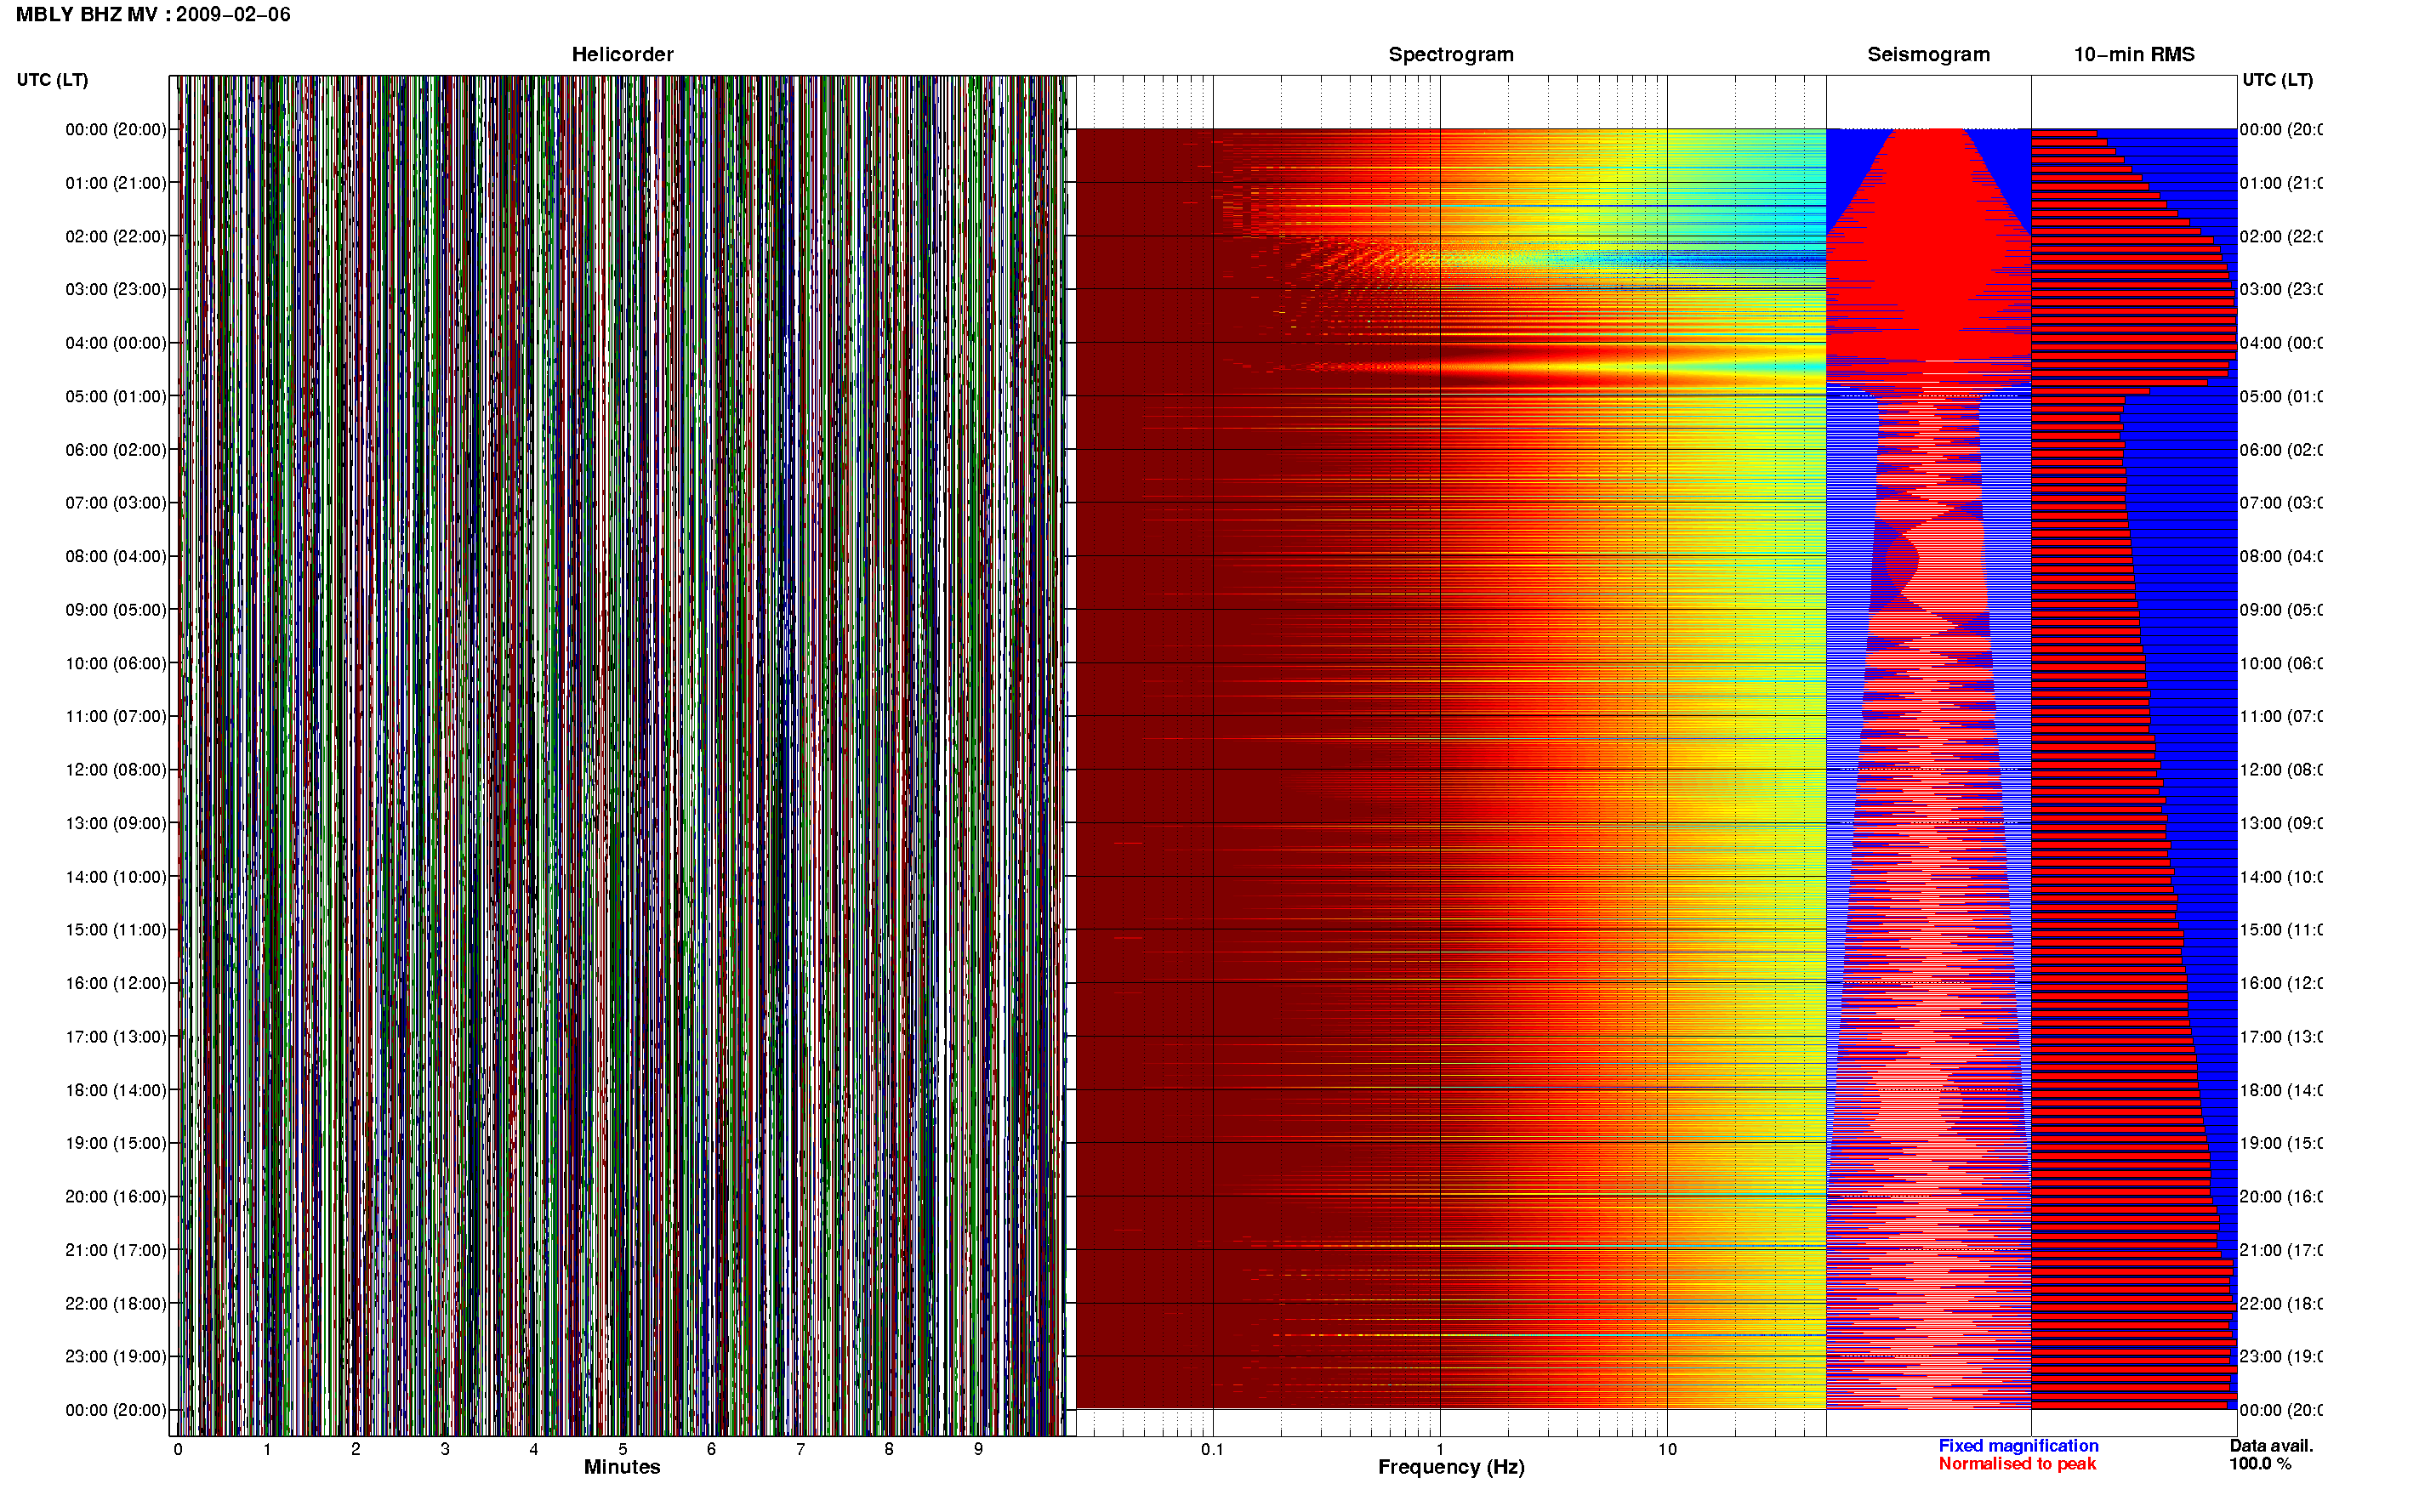Click the left '12:00 (08:00)' time label

pos(116,770)
